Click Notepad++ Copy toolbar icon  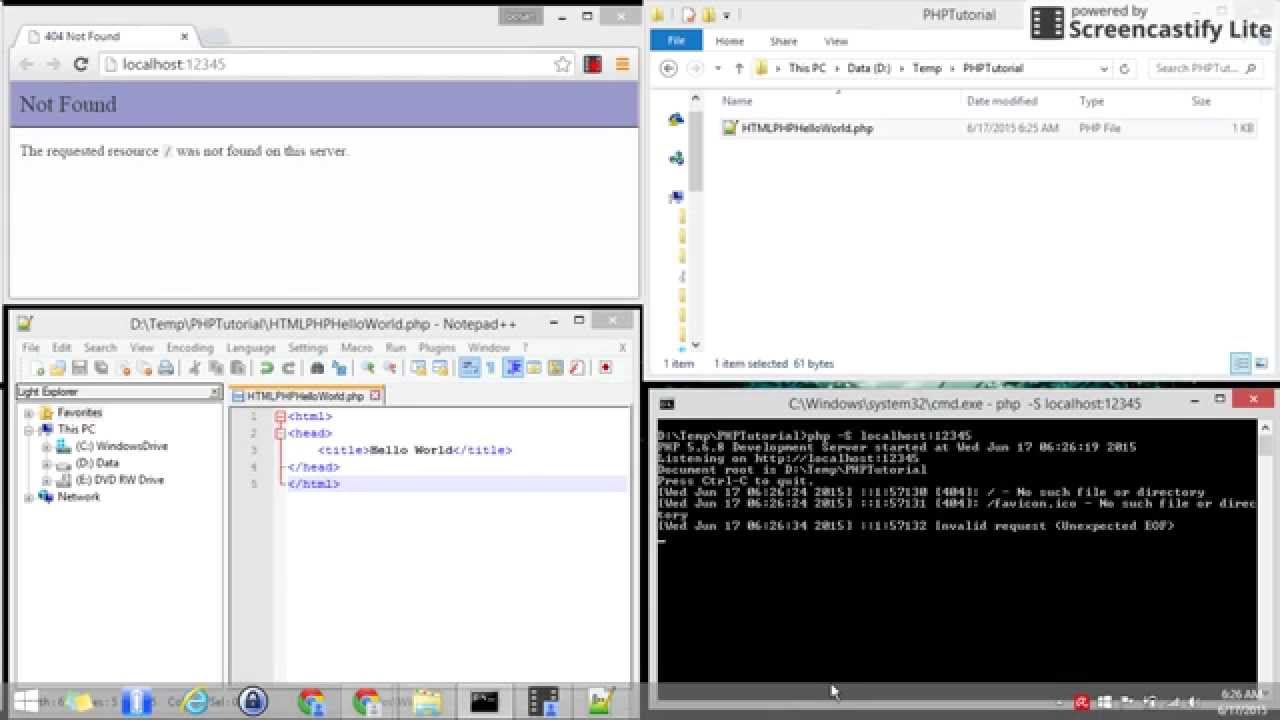pyautogui.click(x=216, y=368)
